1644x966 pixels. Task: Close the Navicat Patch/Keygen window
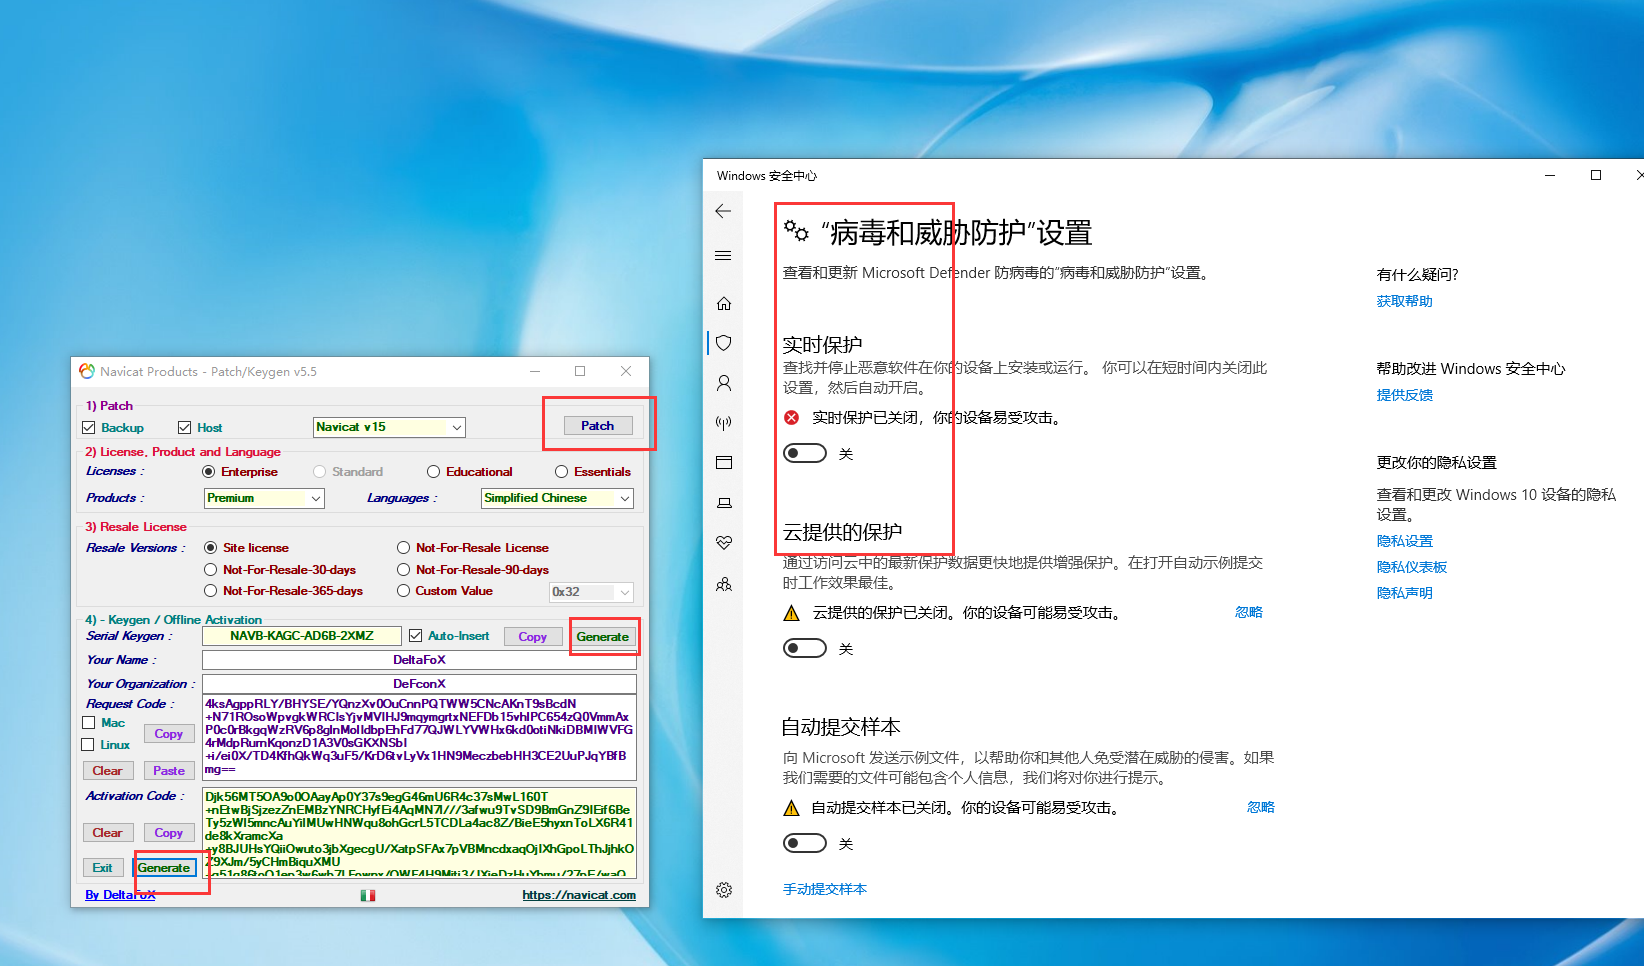point(626,371)
